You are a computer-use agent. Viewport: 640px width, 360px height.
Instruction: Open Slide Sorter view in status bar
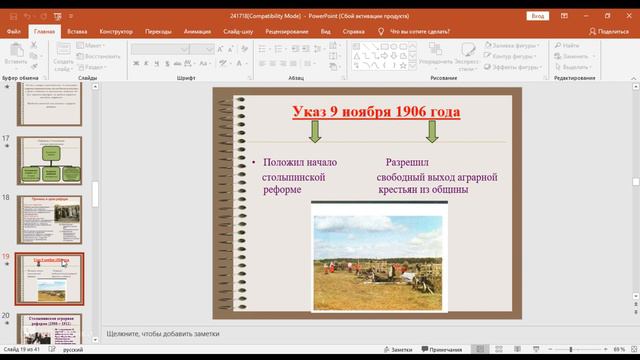point(499,349)
